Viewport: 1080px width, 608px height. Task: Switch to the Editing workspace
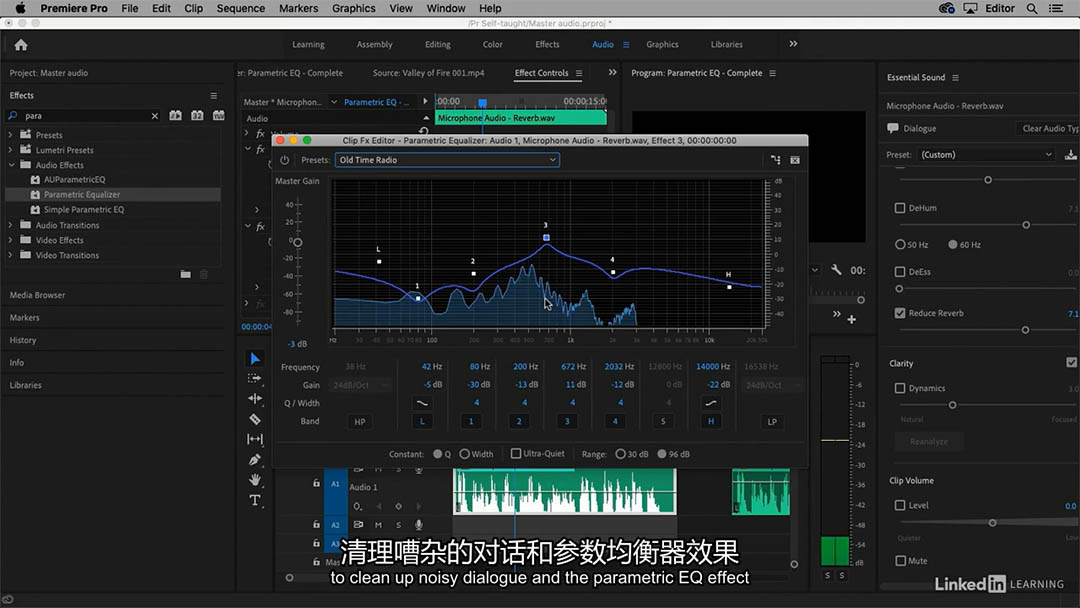coord(437,45)
